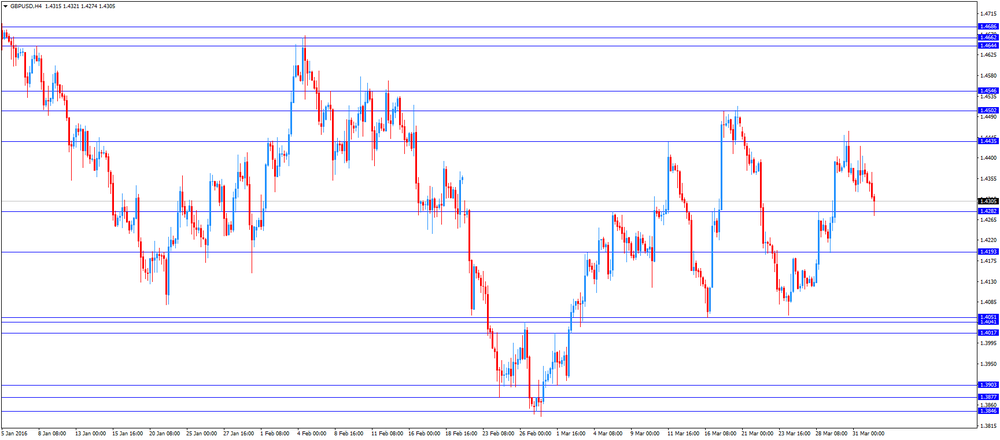The image size is (1000, 440).
Task: Select the 1.4686 horizontal line price label
Action: [x=988, y=27]
